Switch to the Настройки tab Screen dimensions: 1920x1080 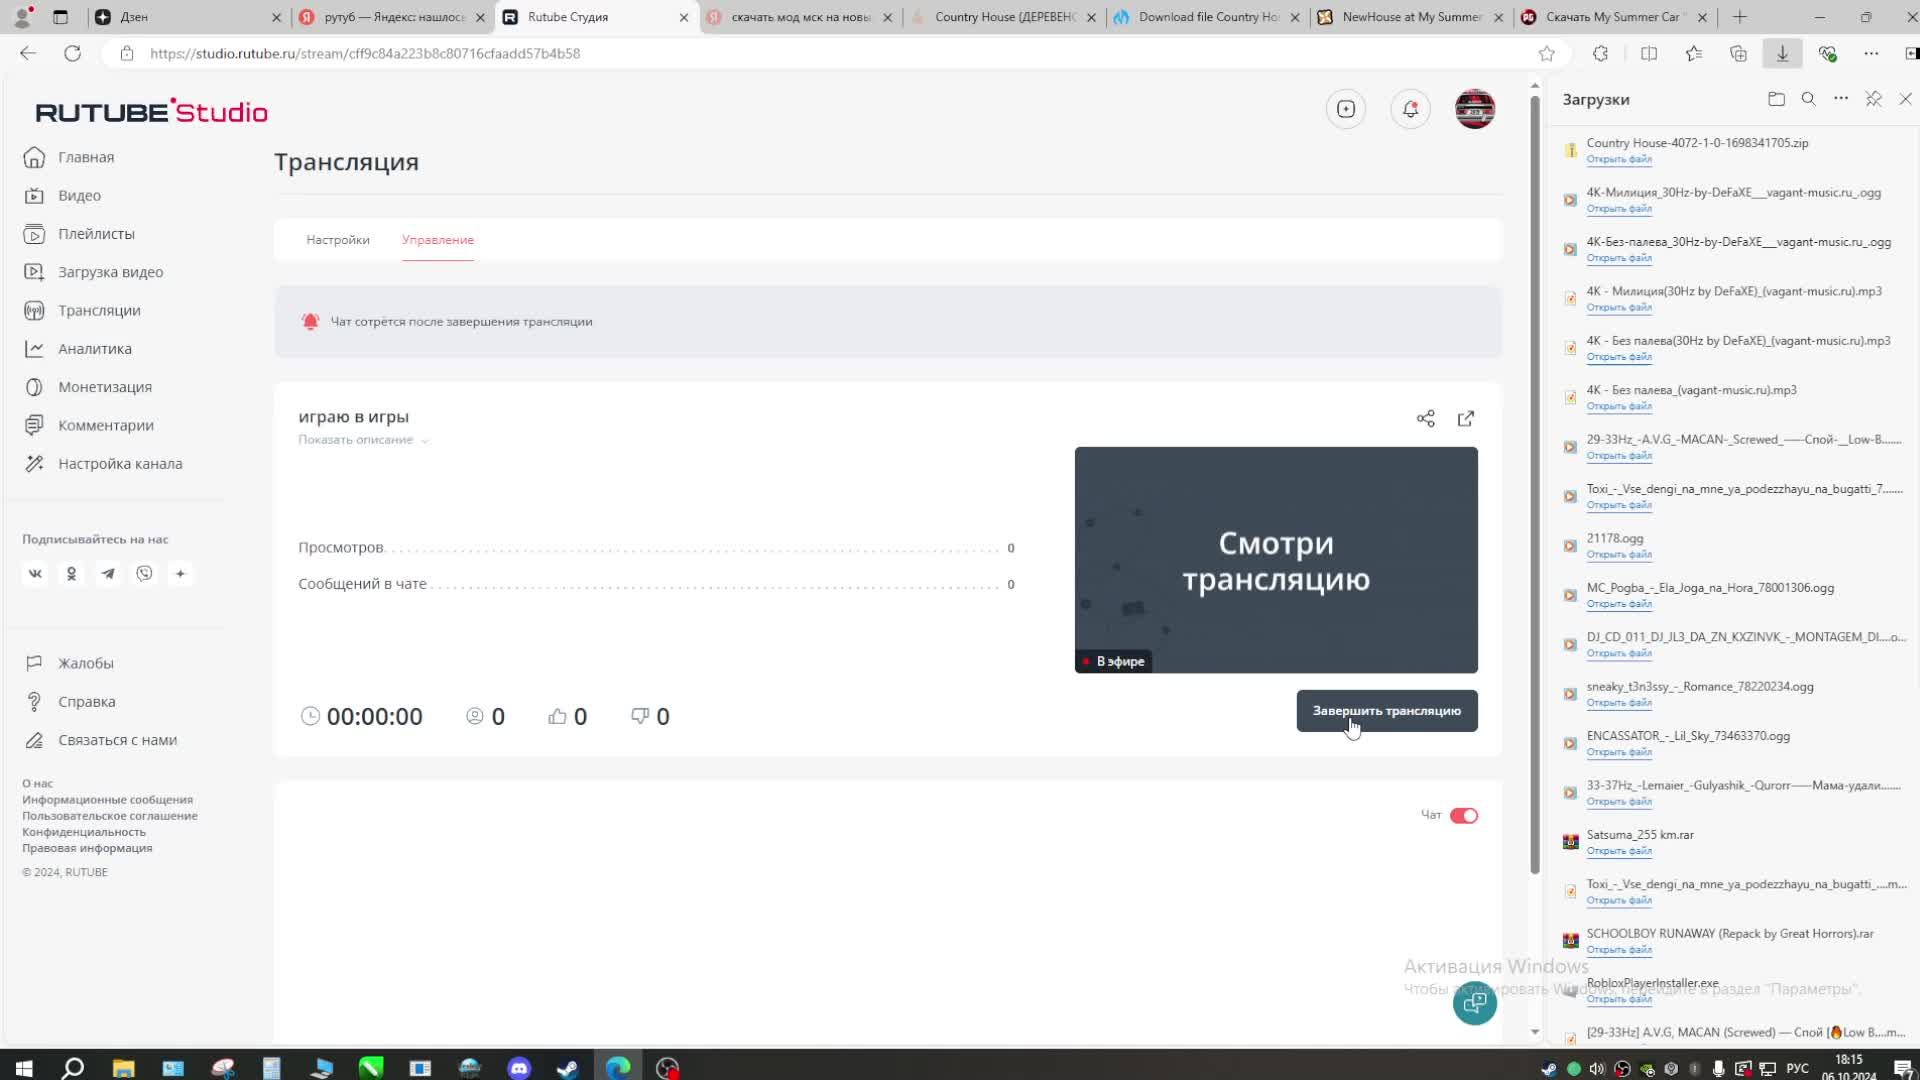click(338, 240)
